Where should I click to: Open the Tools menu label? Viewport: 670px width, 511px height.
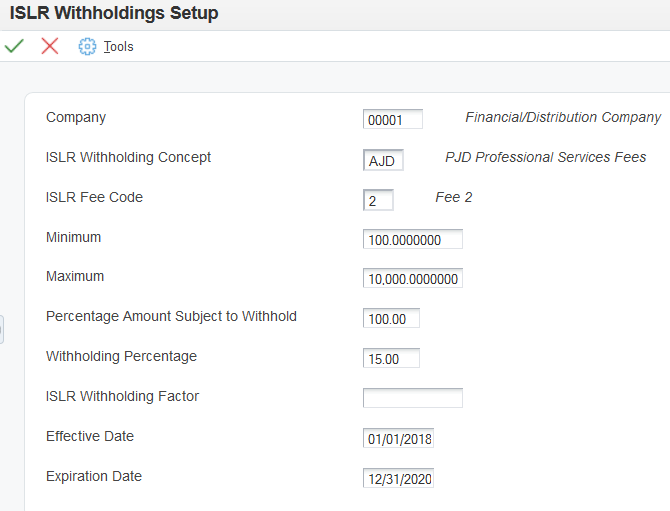coord(118,47)
